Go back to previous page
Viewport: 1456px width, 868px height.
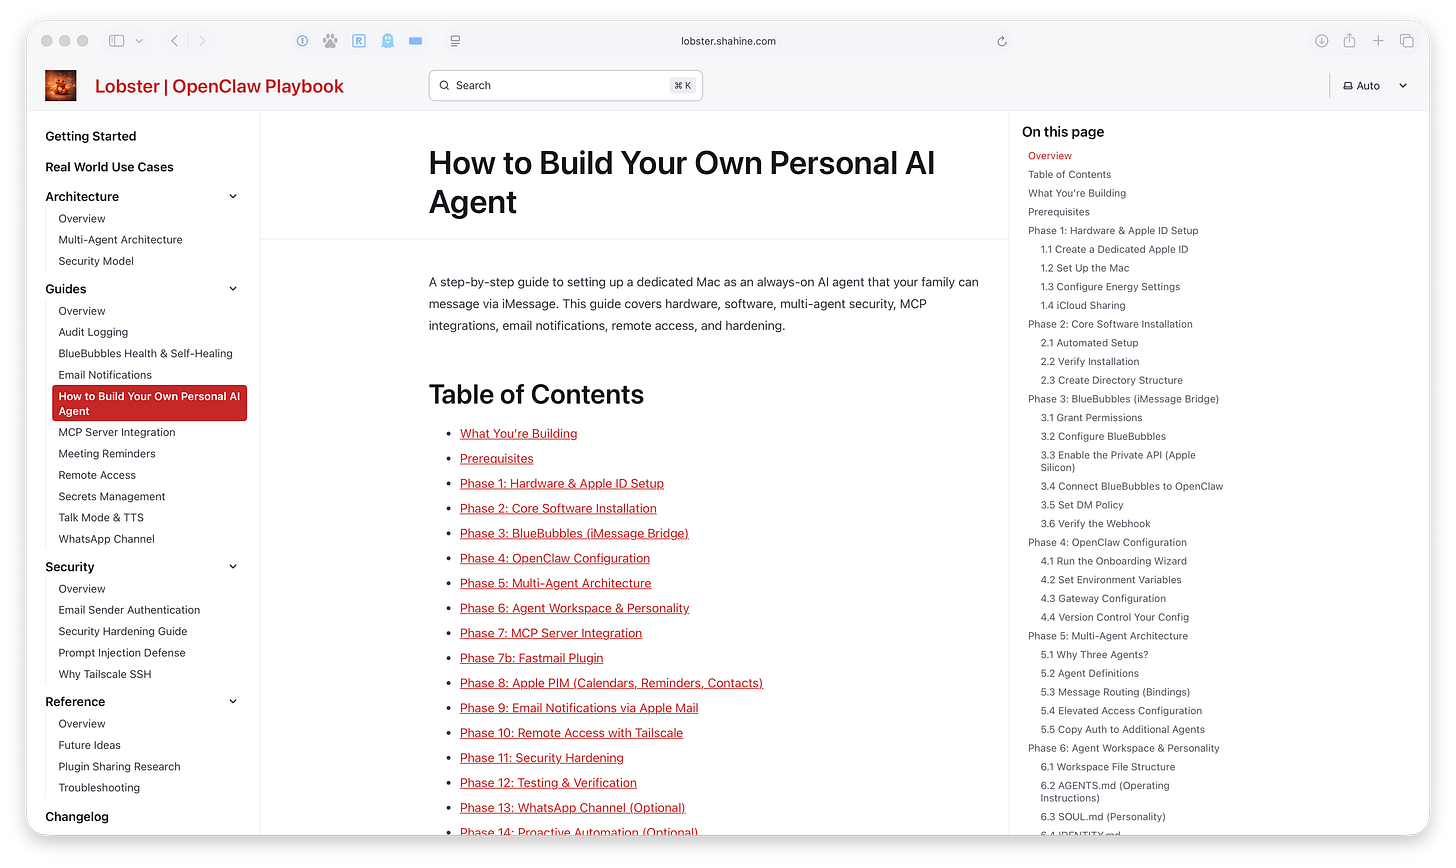click(x=174, y=41)
